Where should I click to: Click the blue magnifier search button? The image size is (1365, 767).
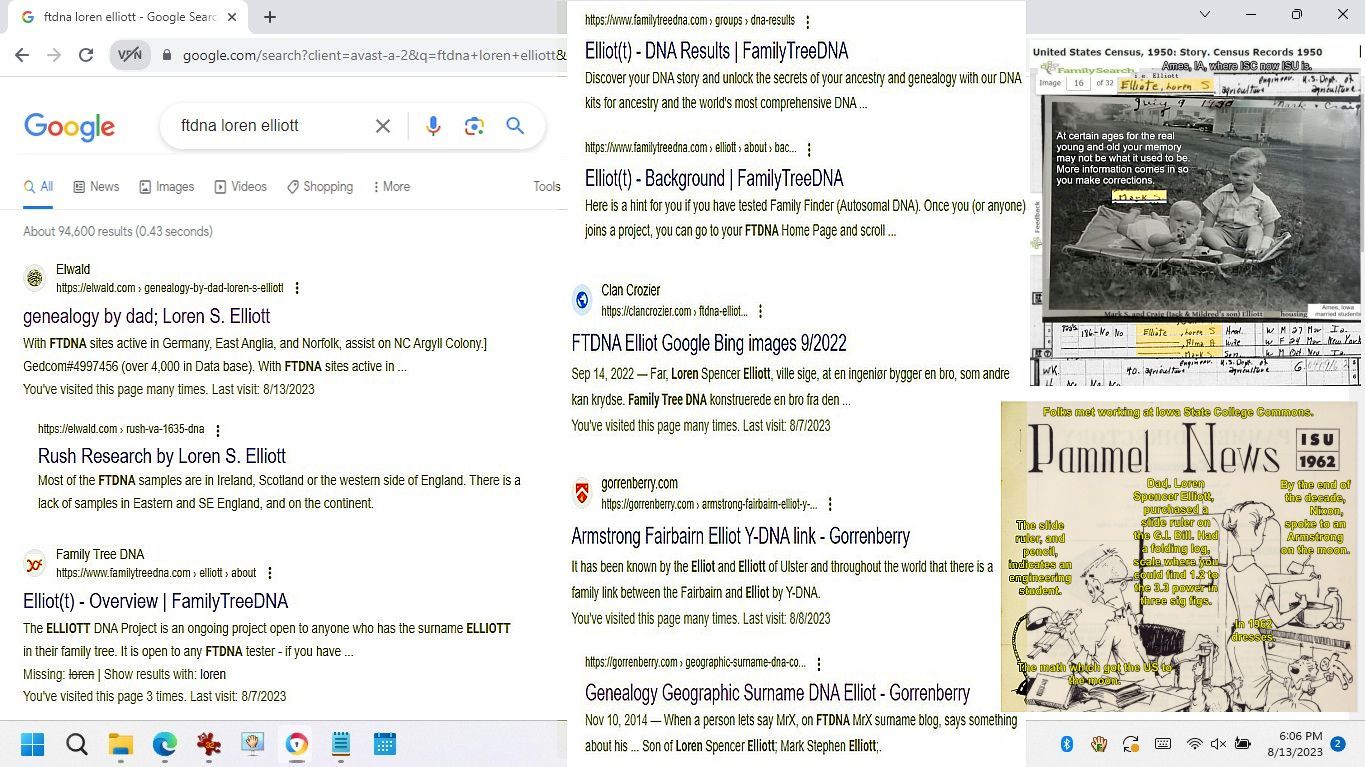[515, 126]
